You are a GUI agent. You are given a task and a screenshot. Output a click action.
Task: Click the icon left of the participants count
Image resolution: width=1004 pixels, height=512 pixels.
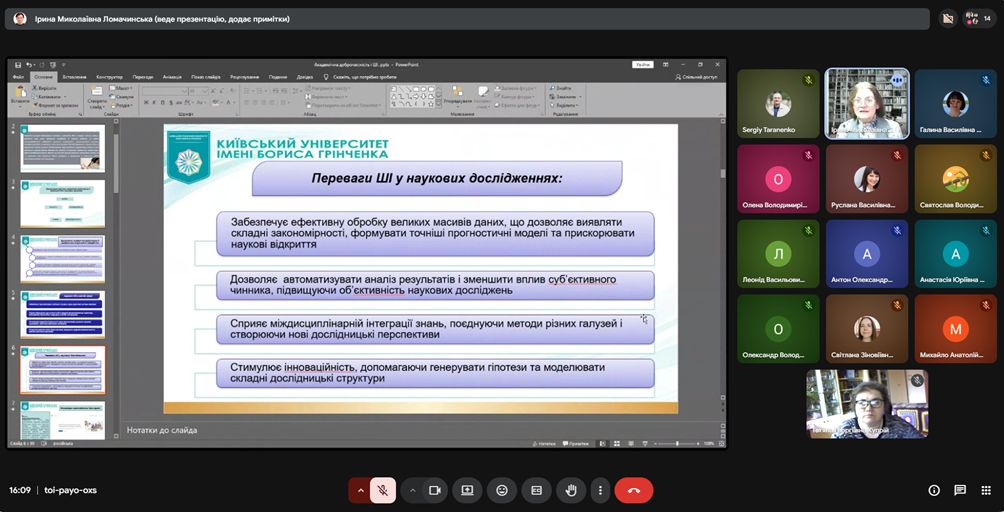tap(948, 18)
